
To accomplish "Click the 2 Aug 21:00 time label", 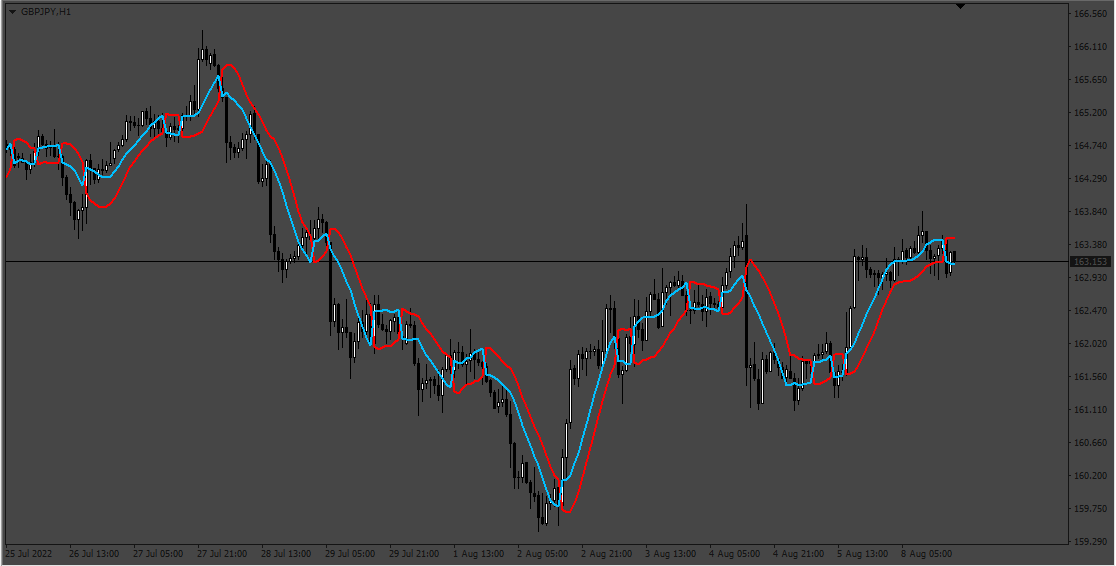I will click(x=606, y=554).
